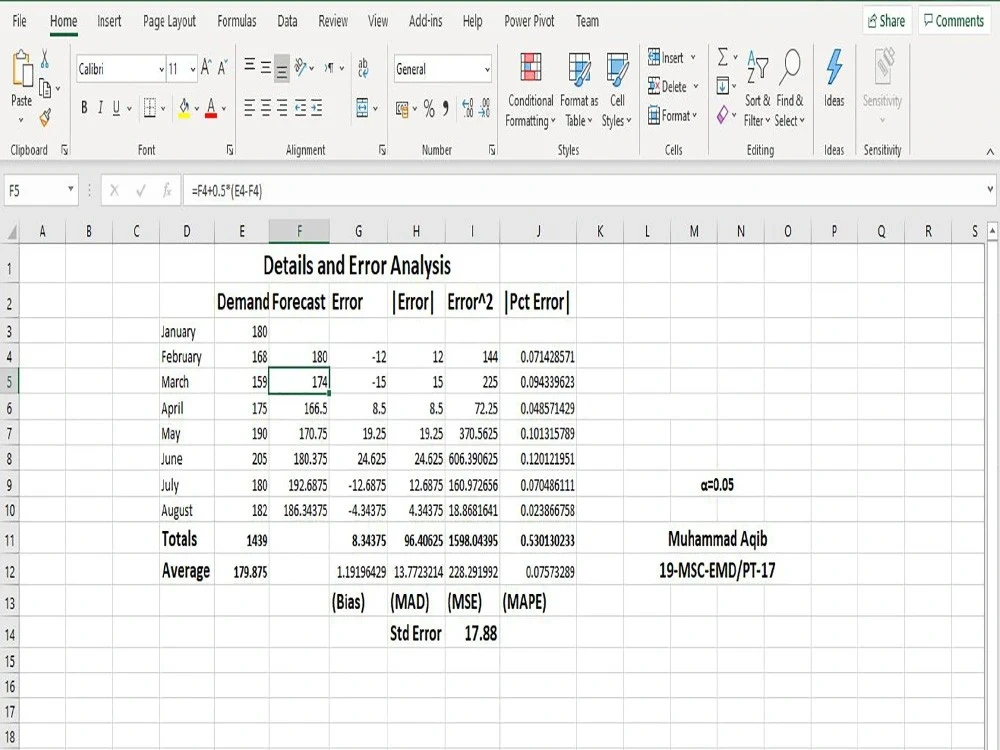Toggle Bold formatting
This screenshot has width=1000, height=750.
tap(84, 108)
